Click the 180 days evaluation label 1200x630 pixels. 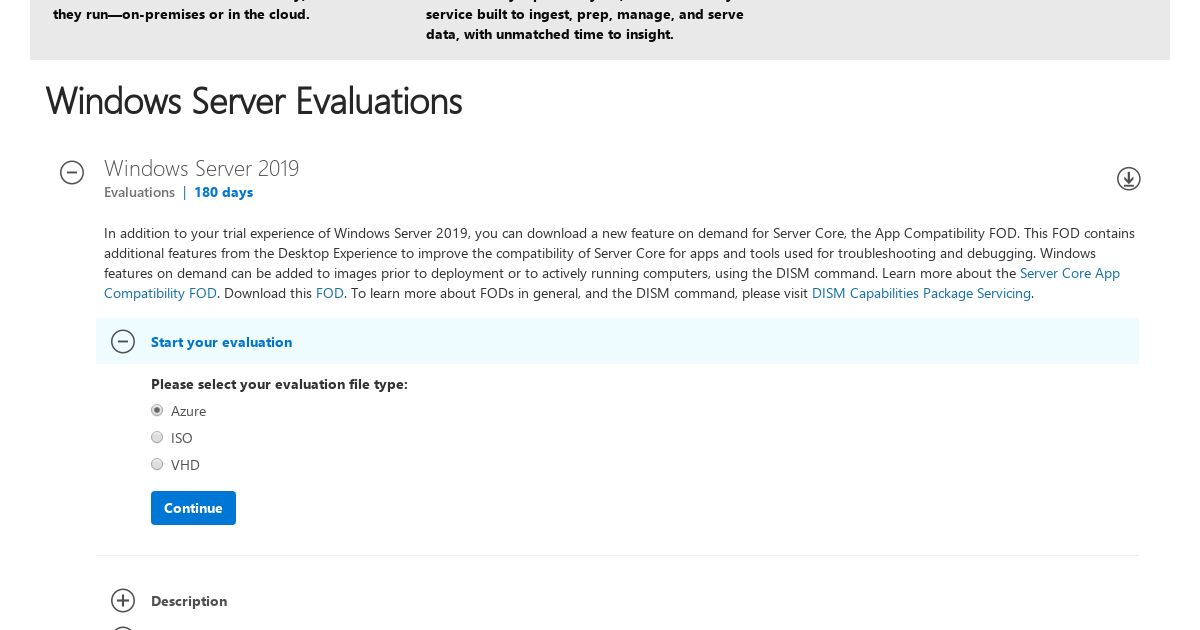click(x=223, y=192)
